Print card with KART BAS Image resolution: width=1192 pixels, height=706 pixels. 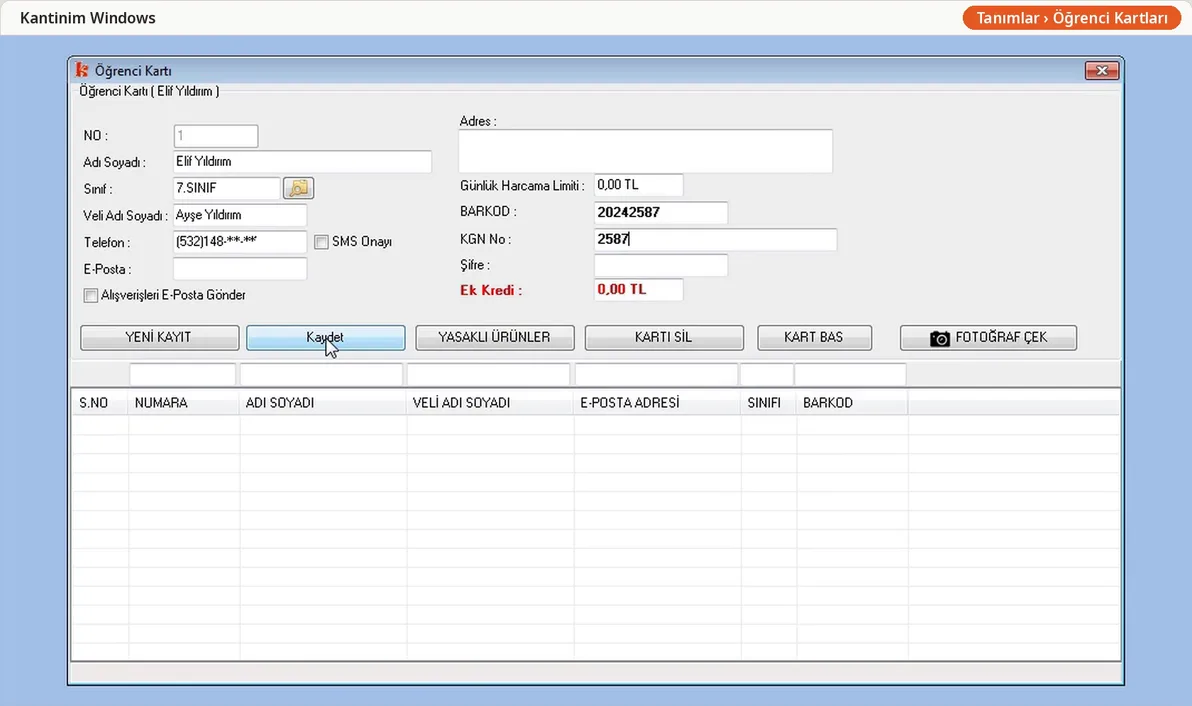point(815,337)
